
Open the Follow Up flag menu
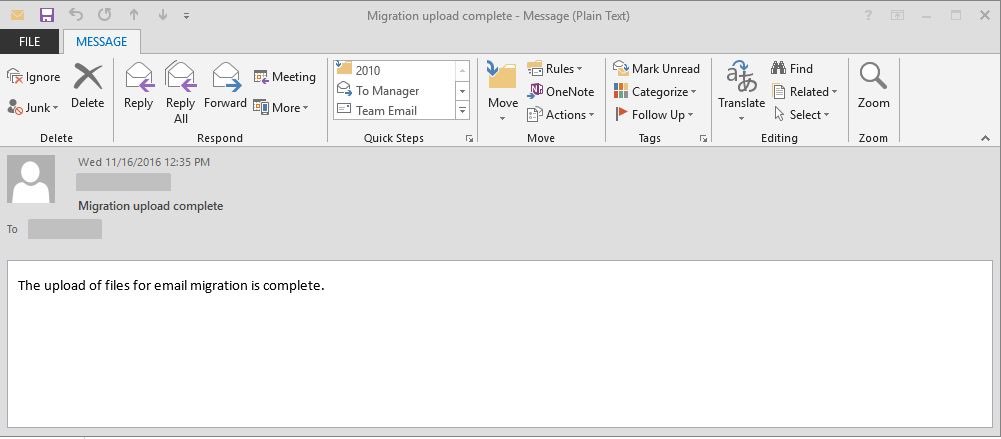653,115
